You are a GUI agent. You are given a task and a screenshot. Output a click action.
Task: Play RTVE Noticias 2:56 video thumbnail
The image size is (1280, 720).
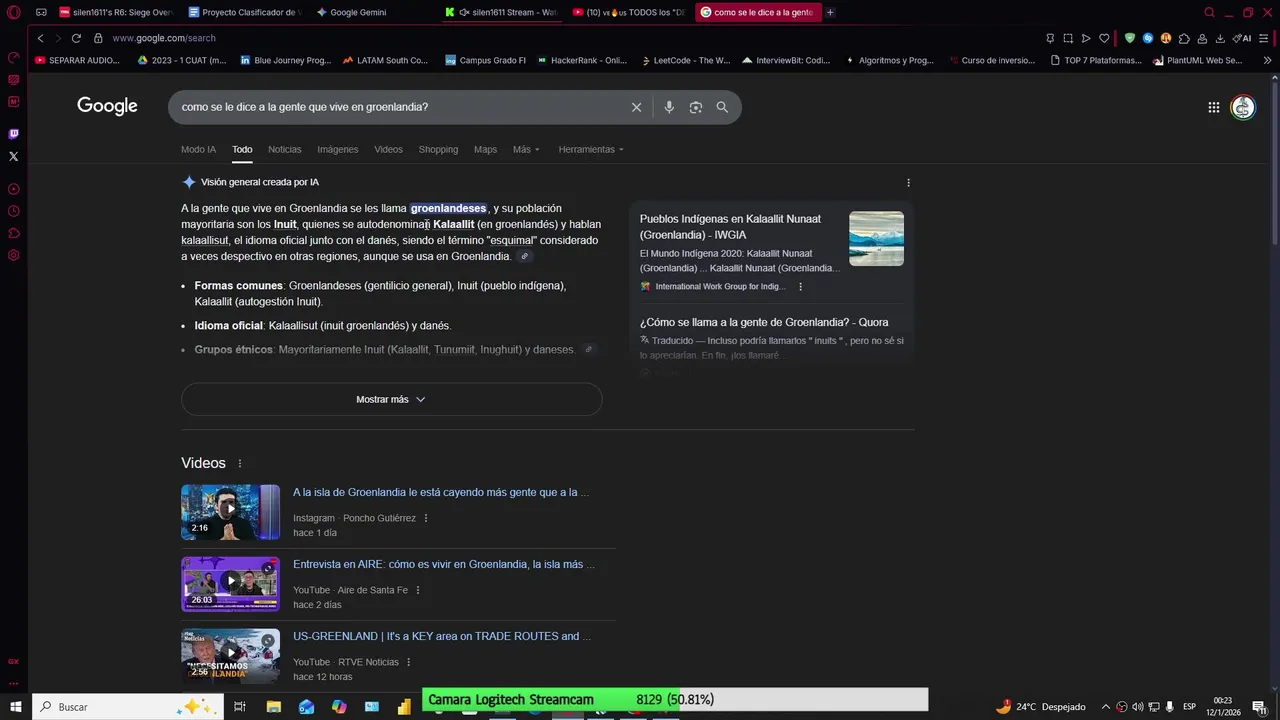click(230, 656)
